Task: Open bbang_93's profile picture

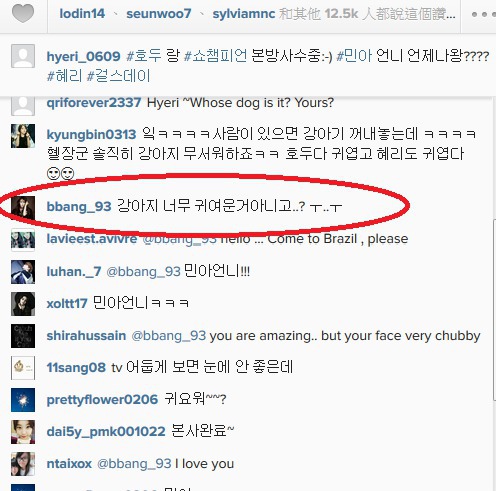Action: coord(23,207)
